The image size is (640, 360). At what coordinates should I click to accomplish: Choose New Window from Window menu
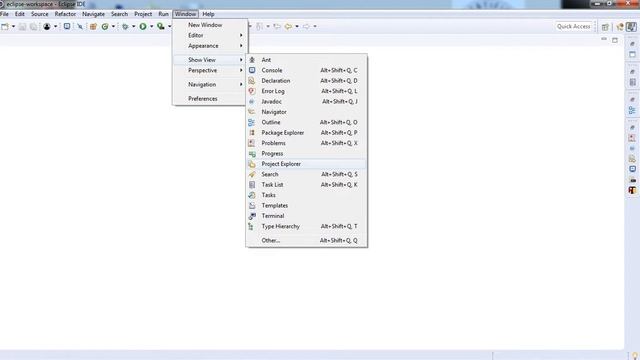pos(210,25)
